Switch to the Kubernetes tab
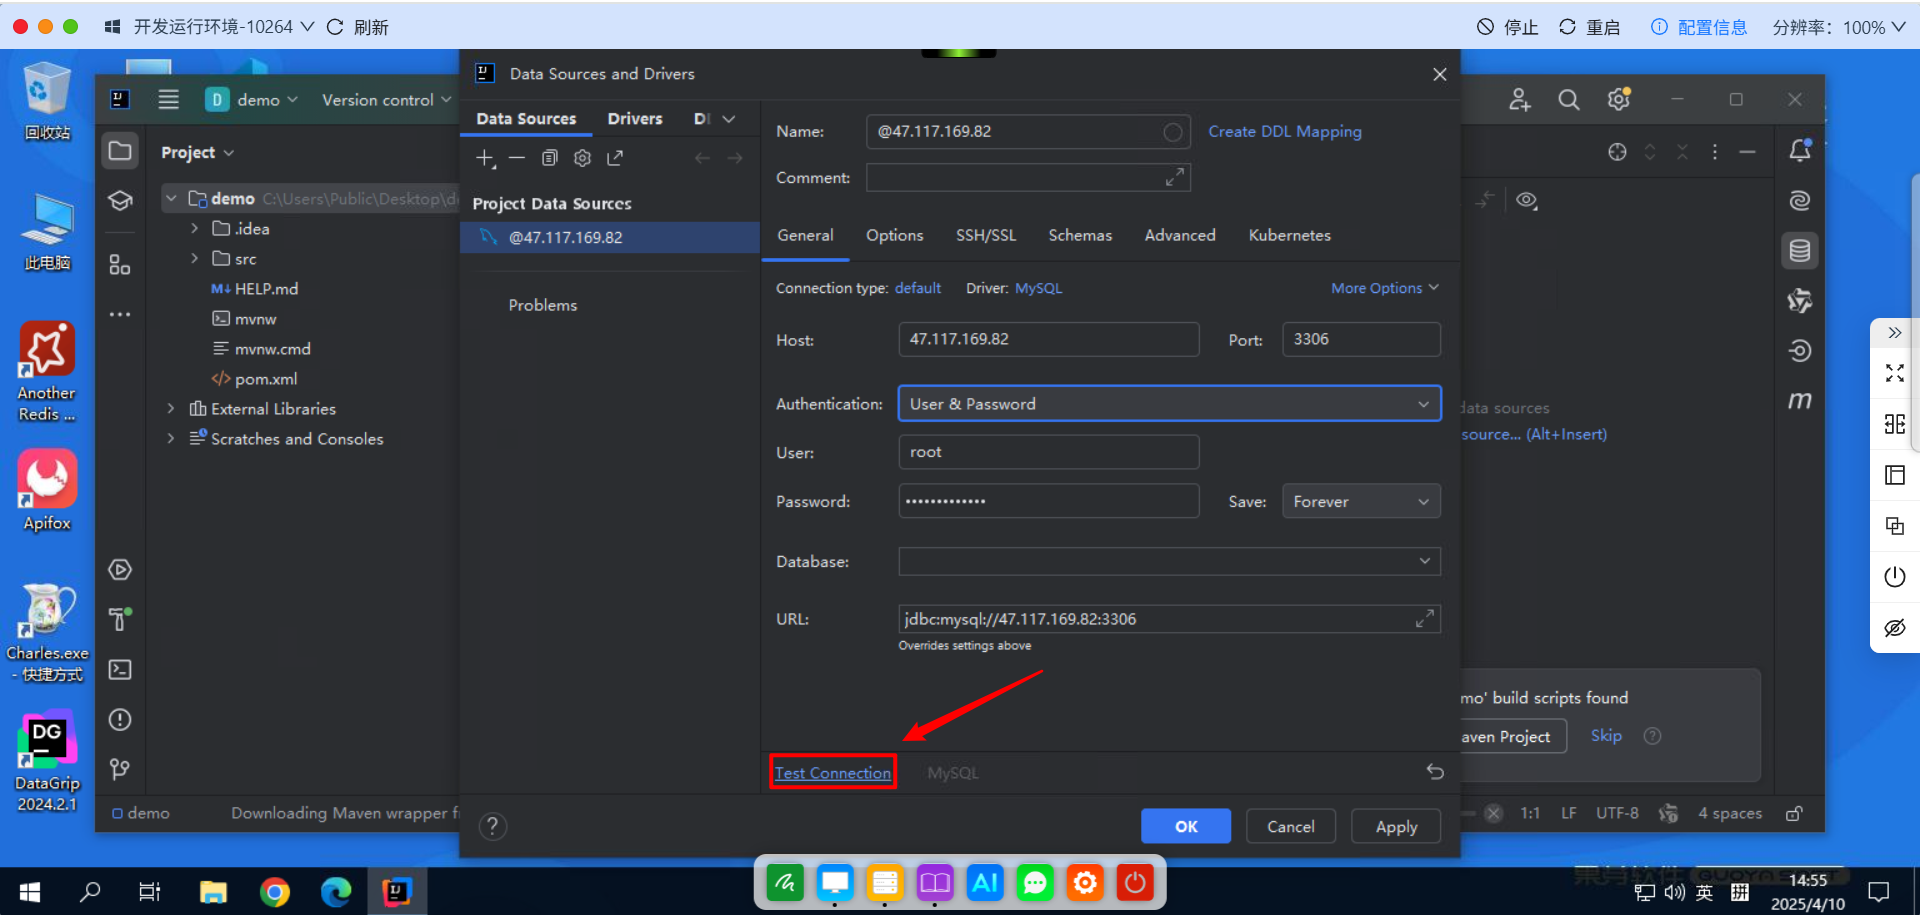The height and width of the screenshot is (915, 1920). 1289,235
